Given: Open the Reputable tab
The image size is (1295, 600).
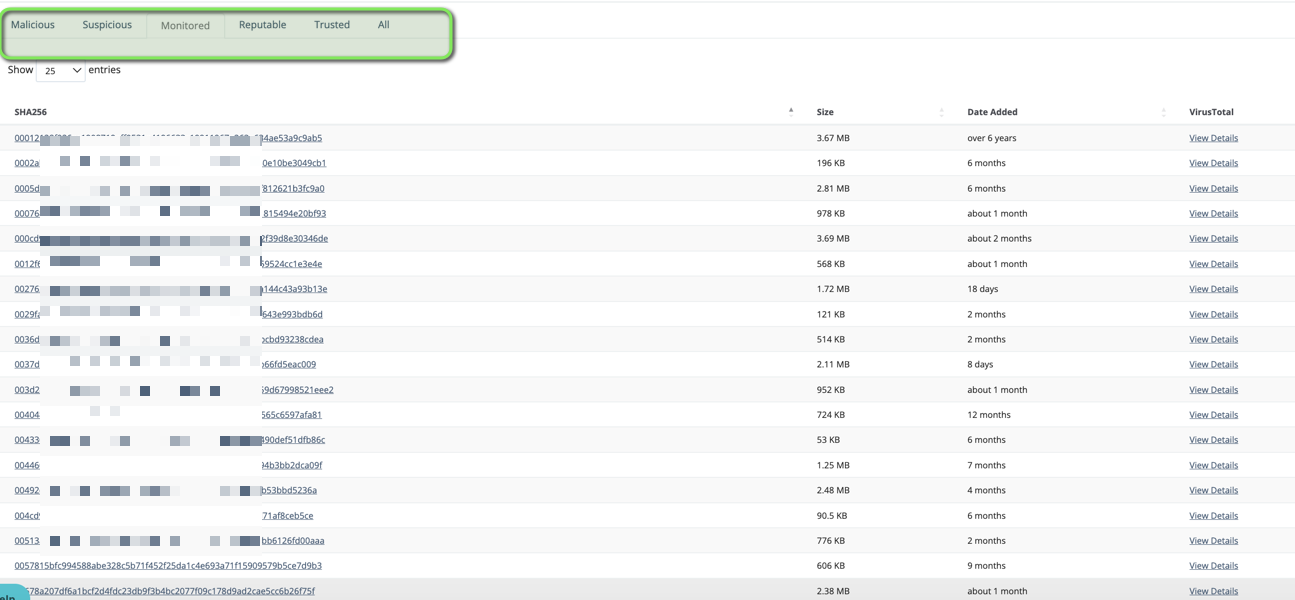Looking at the screenshot, I should point(262,25).
